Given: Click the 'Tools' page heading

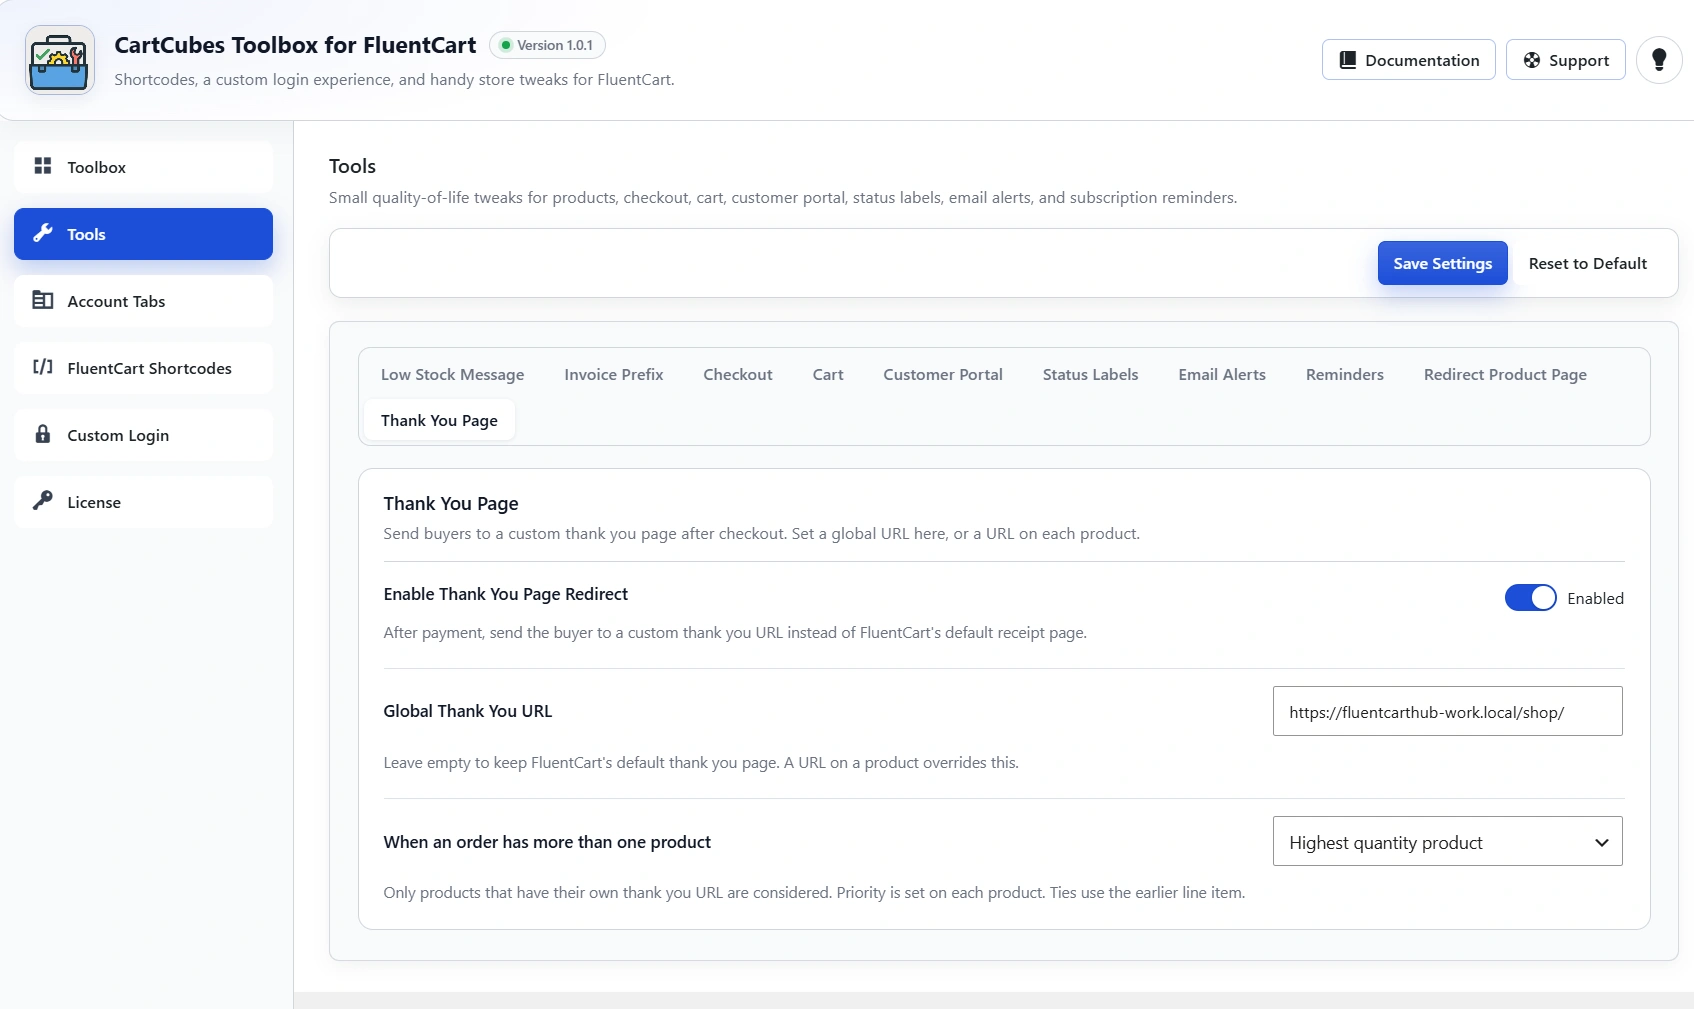Looking at the screenshot, I should 352,166.
